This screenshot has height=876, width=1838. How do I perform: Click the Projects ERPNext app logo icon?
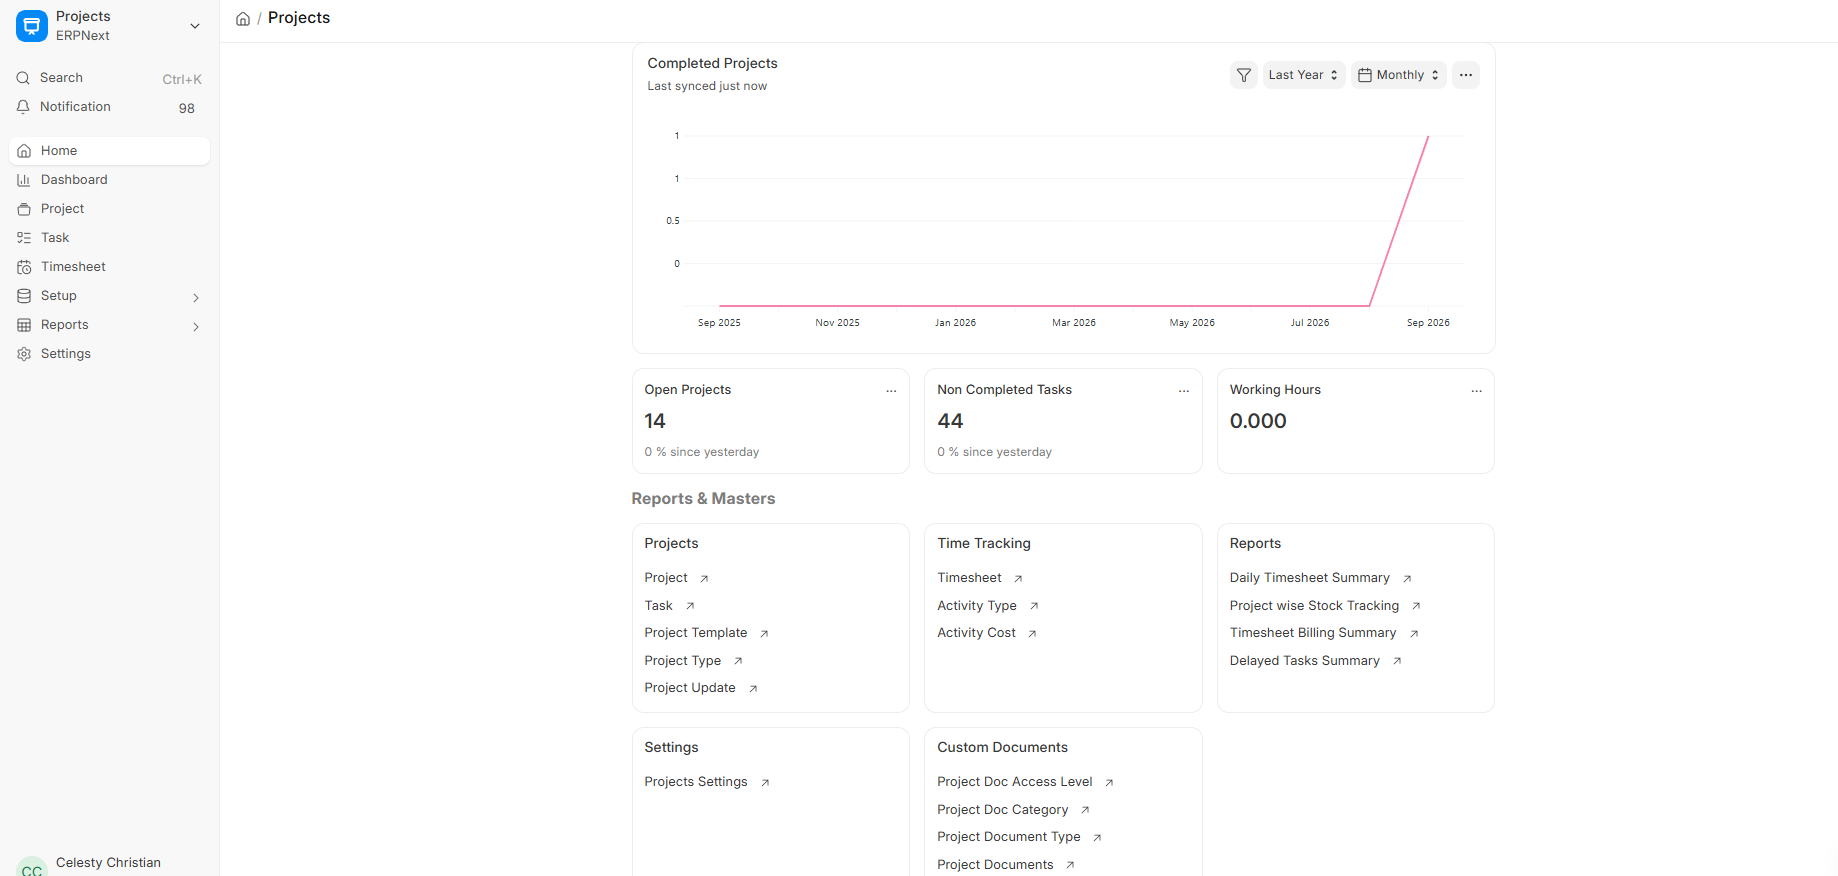click(32, 26)
